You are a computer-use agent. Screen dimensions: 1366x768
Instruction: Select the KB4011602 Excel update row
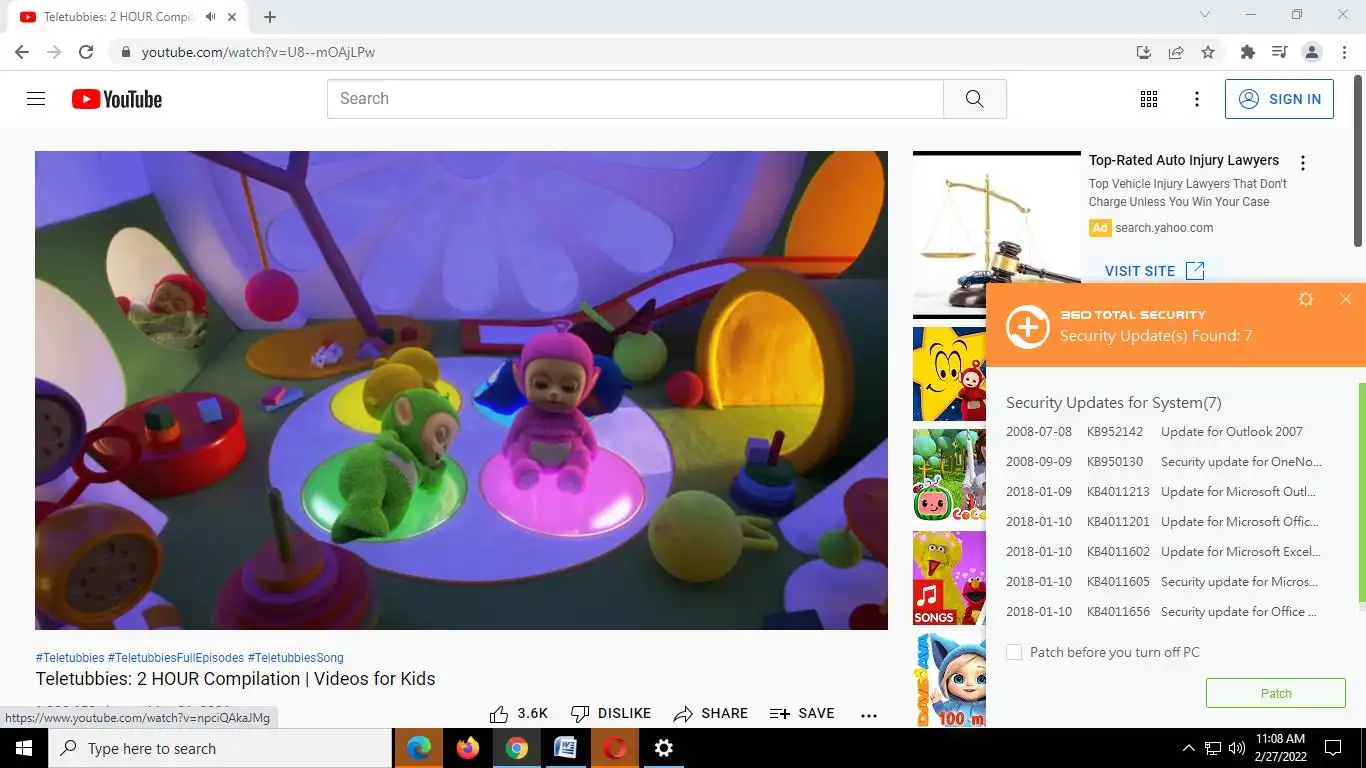coord(1165,552)
